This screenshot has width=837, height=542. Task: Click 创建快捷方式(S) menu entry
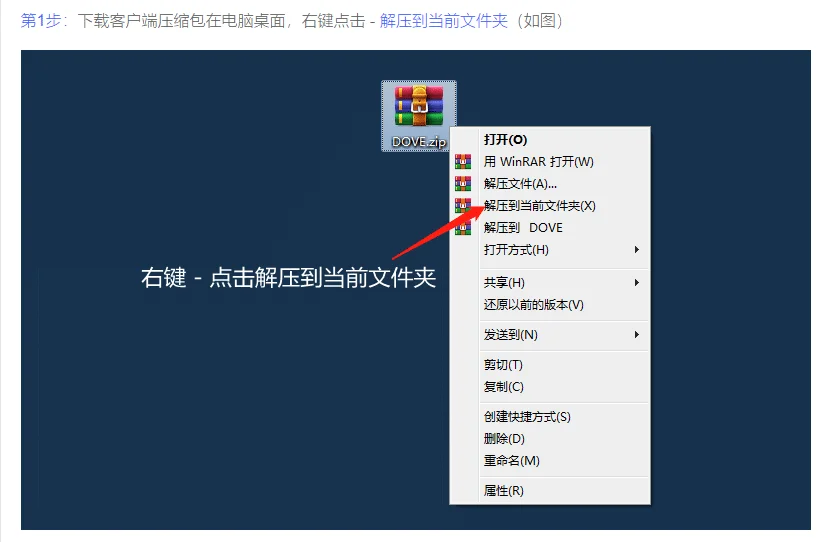tap(527, 417)
